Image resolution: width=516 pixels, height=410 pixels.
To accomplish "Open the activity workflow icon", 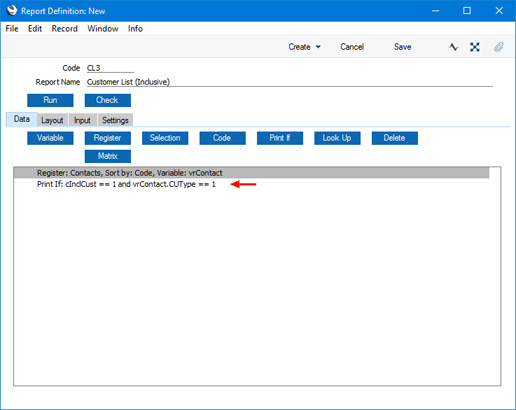I will (x=453, y=47).
